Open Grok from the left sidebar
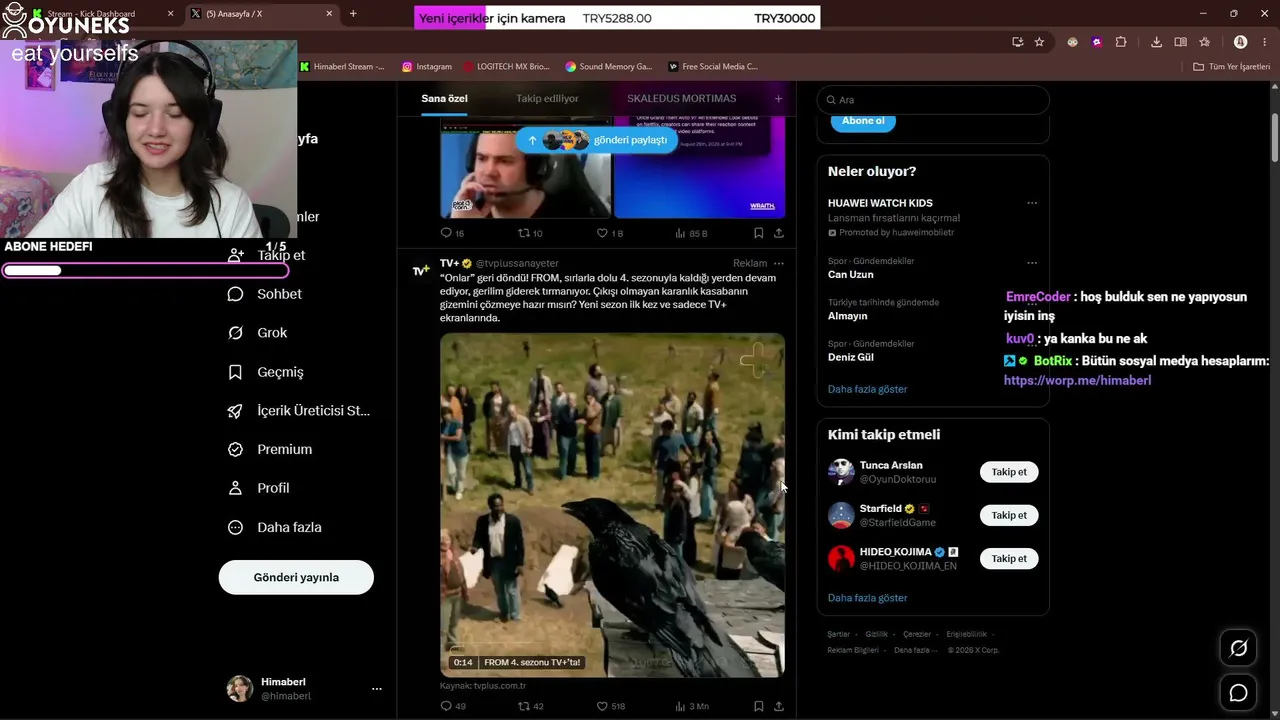 [x=236, y=333]
